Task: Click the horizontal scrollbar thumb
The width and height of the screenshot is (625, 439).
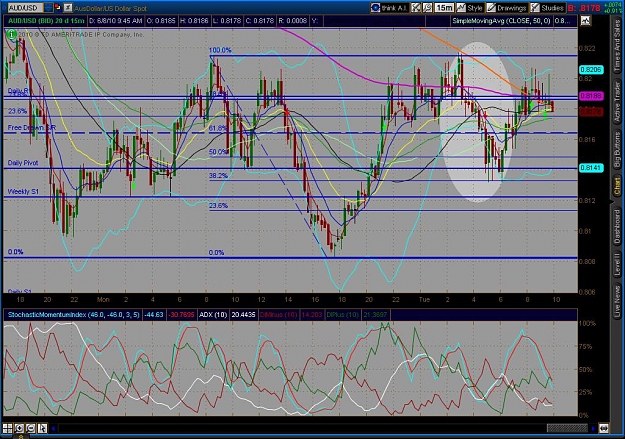Action: 567,429
